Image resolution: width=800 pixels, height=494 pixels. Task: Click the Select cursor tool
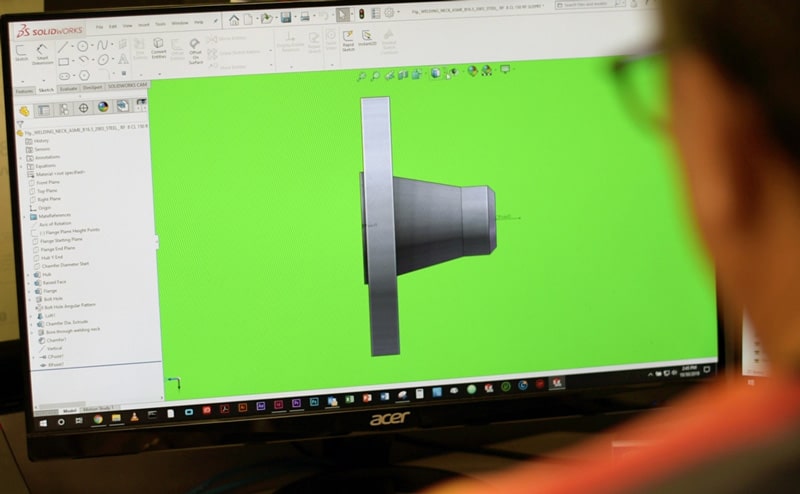coord(342,15)
